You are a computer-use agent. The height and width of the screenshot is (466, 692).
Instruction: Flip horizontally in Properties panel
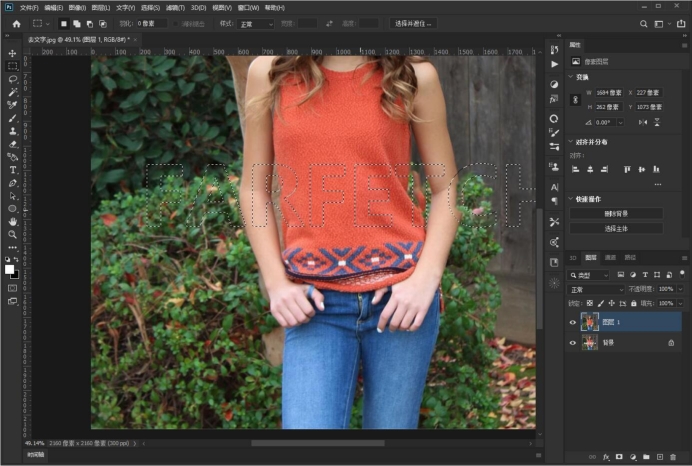pyautogui.click(x=643, y=122)
